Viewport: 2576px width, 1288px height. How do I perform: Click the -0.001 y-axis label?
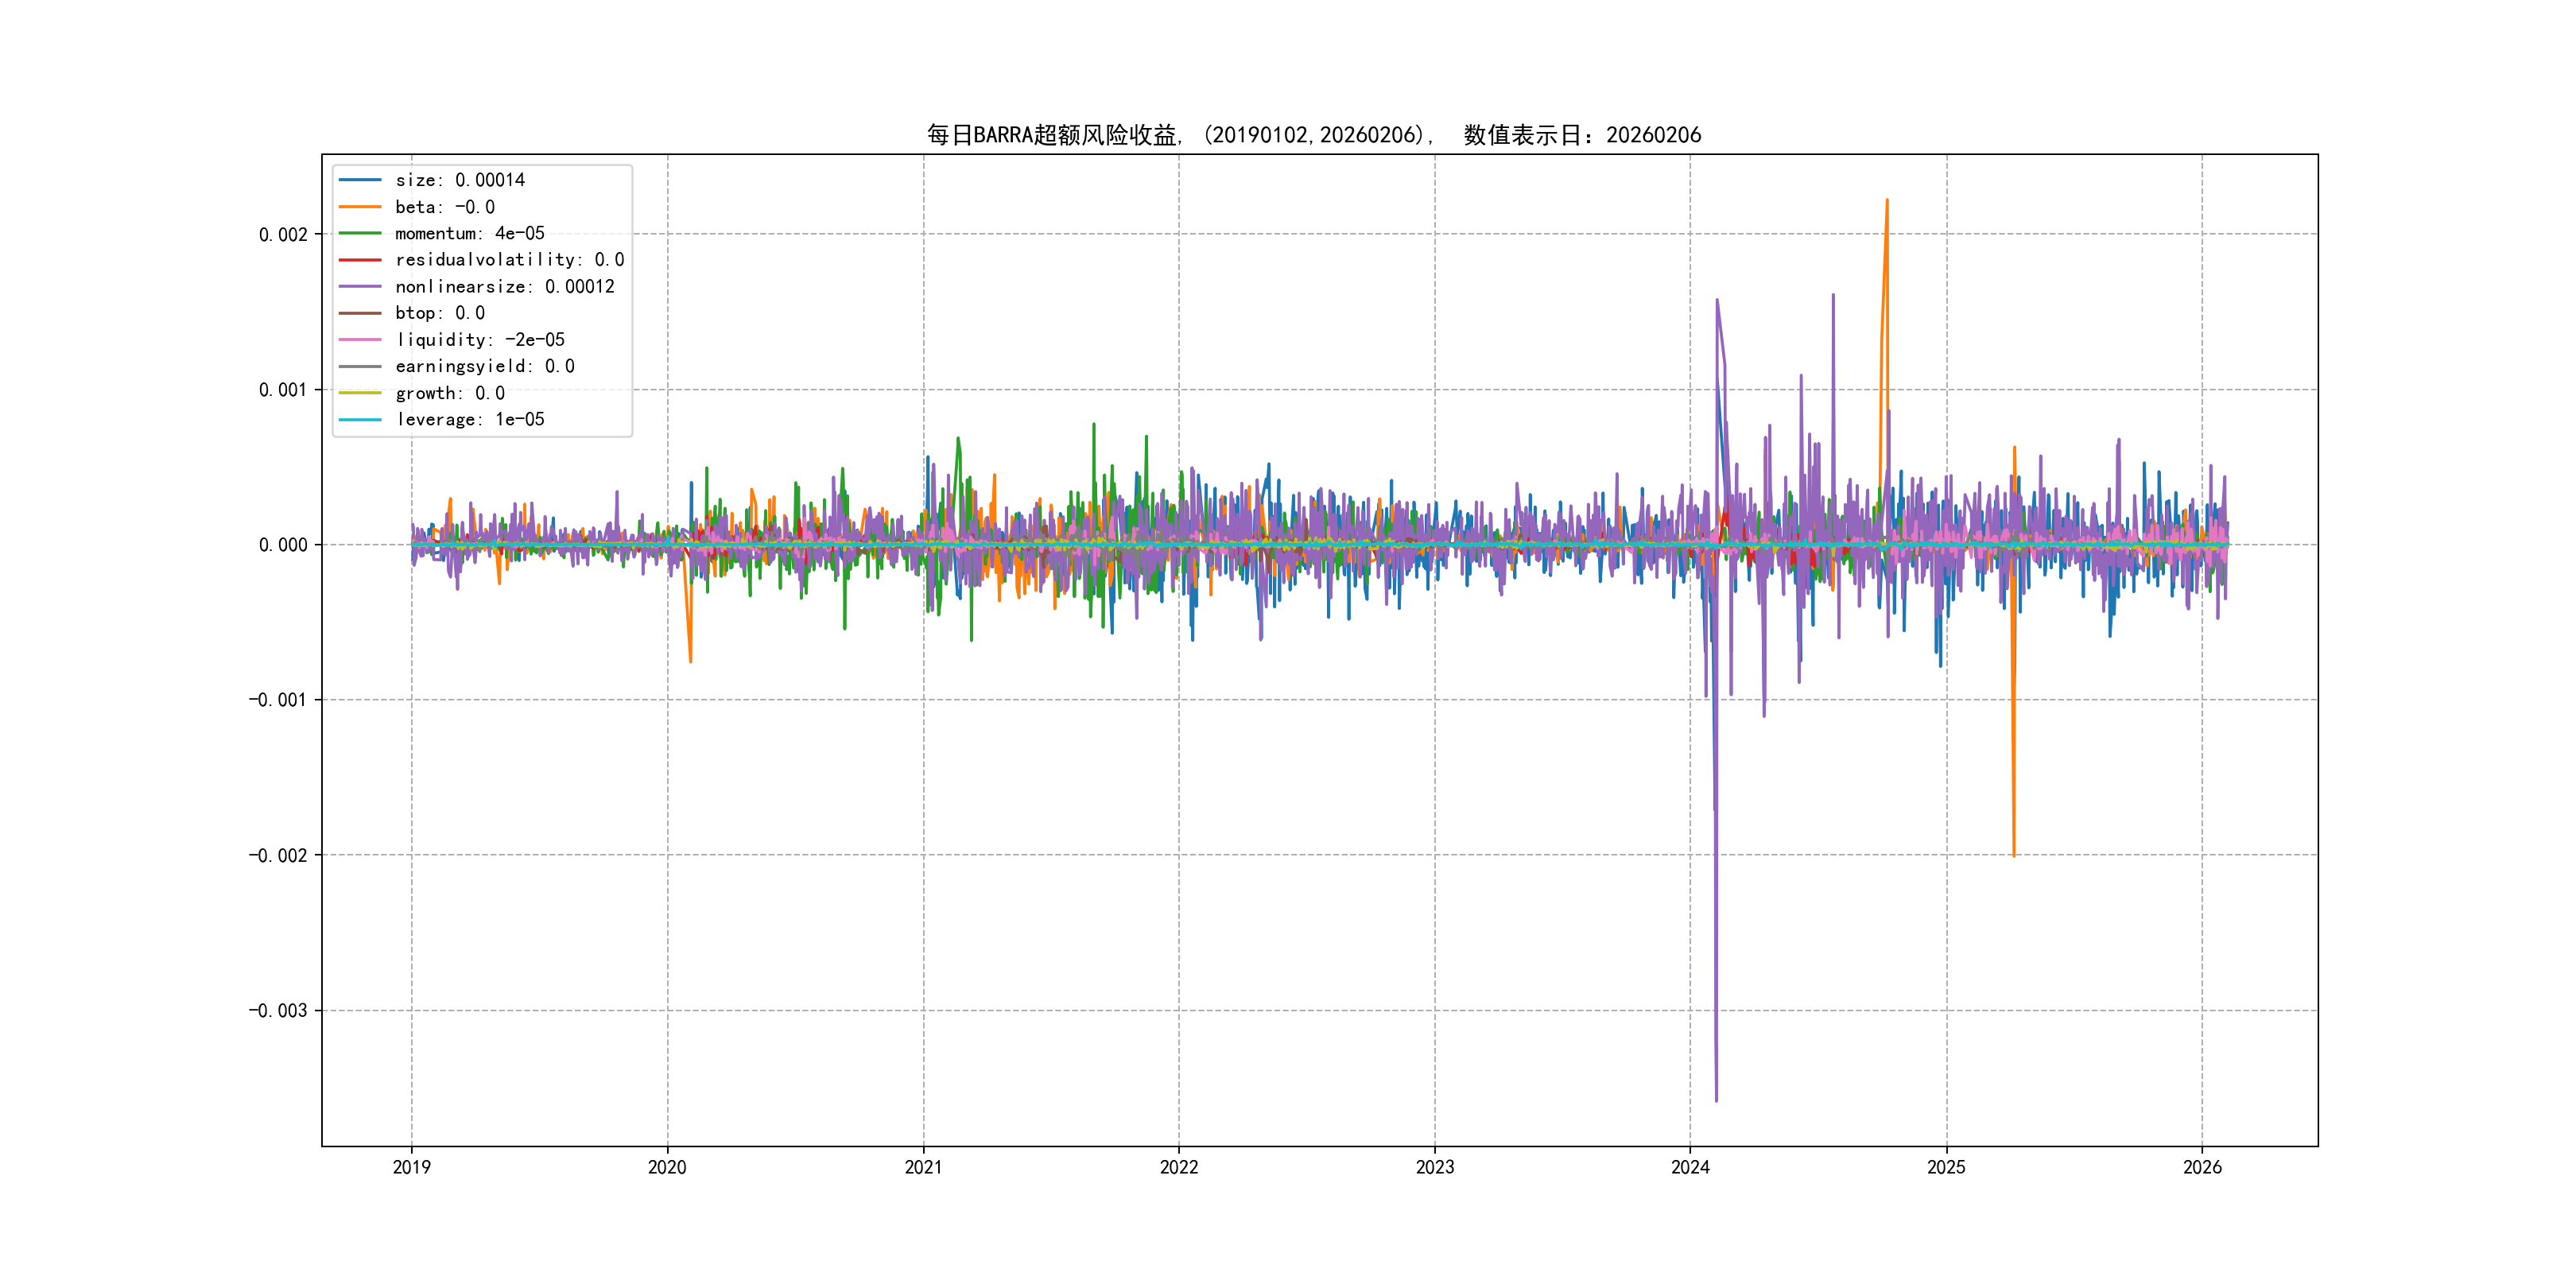(x=278, y=700)
